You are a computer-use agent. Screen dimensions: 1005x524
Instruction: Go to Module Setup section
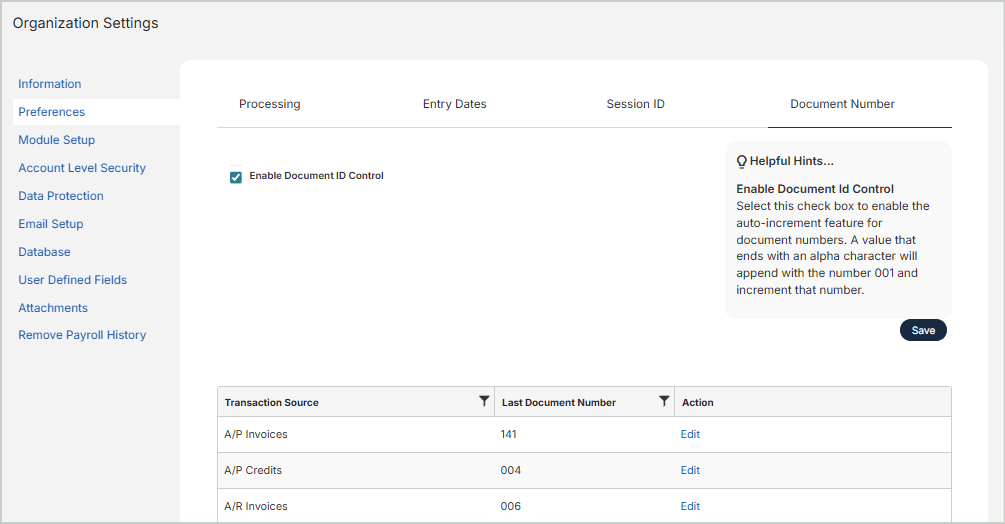pos(57,140)
